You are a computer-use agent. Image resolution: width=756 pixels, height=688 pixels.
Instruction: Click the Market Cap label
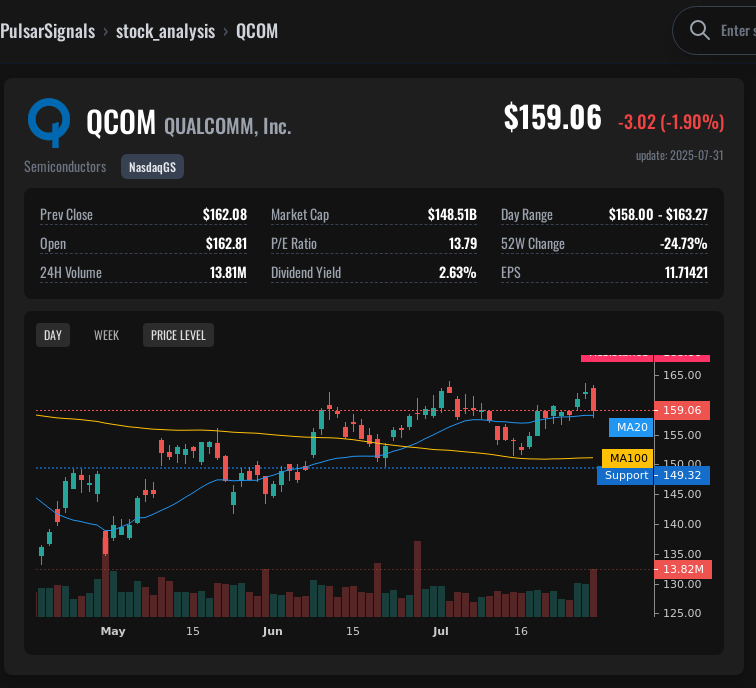pyautogui.click(x=300, y=215)
